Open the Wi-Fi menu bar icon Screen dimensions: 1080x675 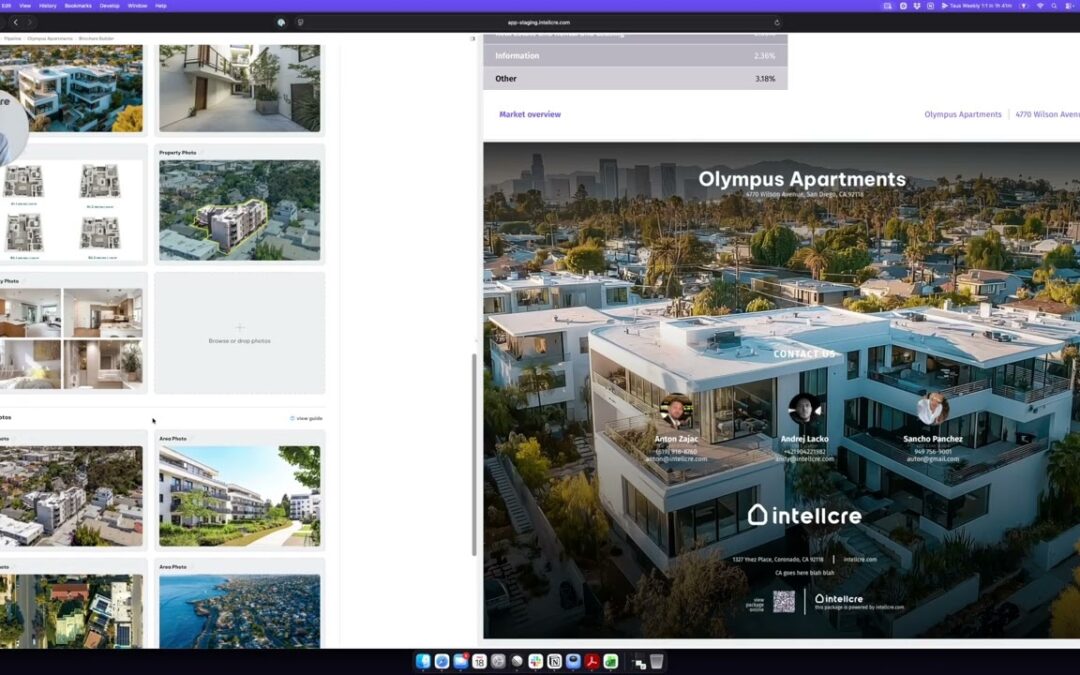(x=1040, y=6)
